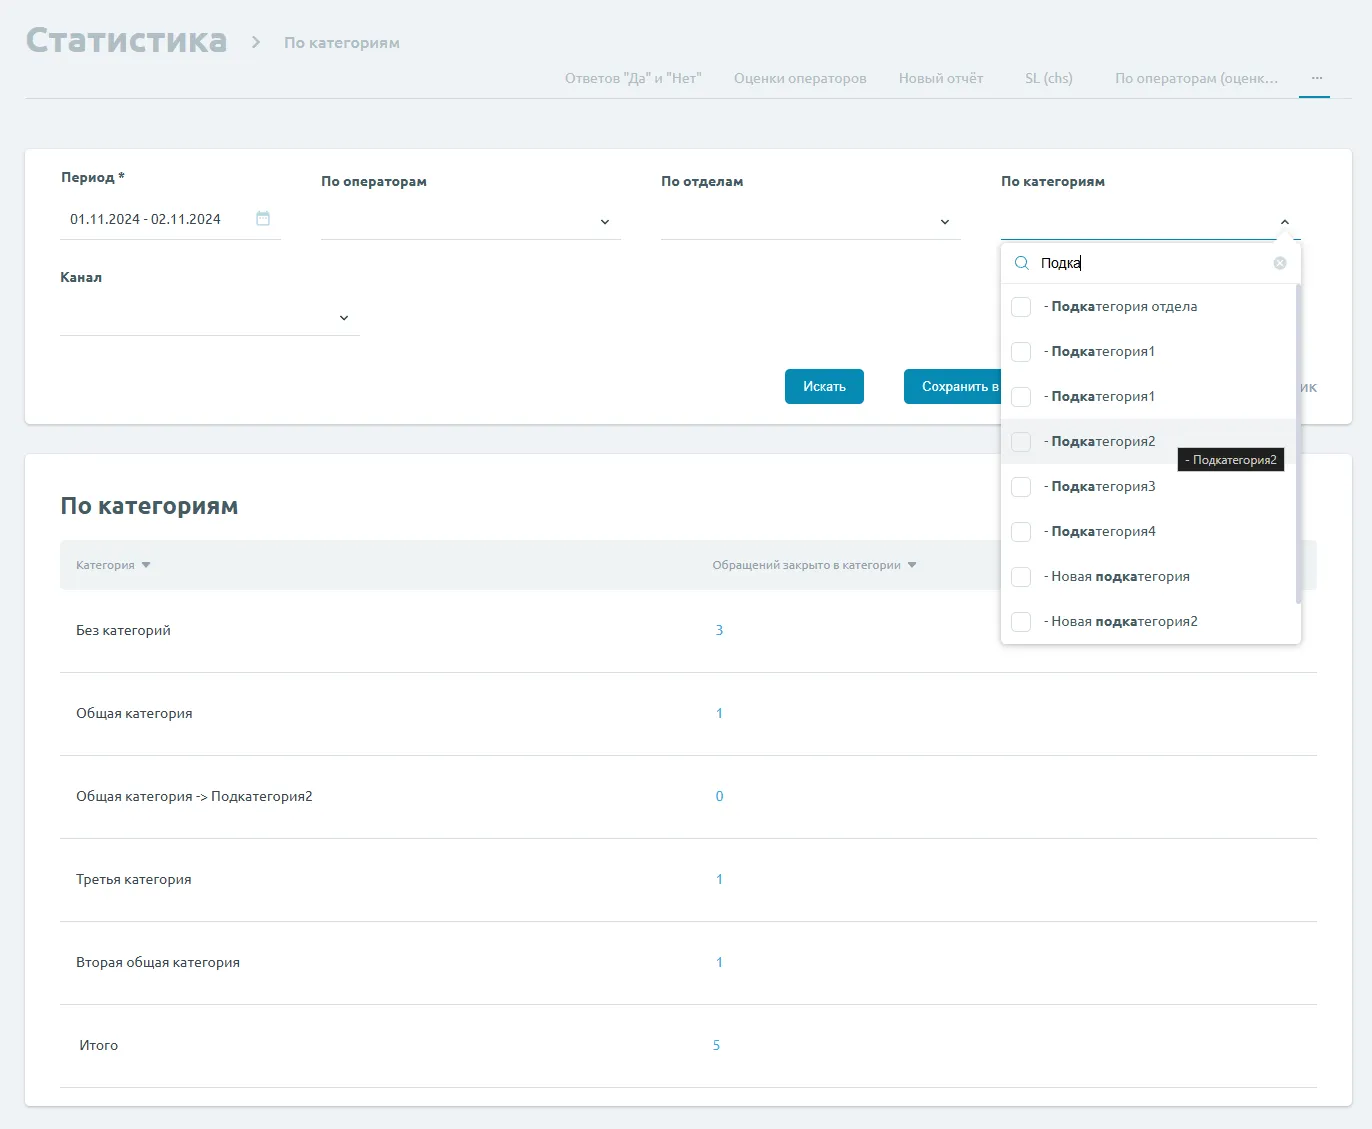Open the period calendar icon
Viewport: 1372px width, 1129px height.
263,219
